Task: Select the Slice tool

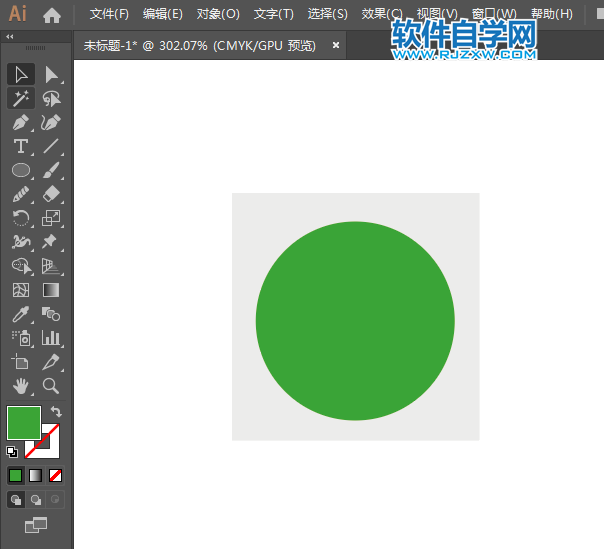Action: click(x=51, y=362)
